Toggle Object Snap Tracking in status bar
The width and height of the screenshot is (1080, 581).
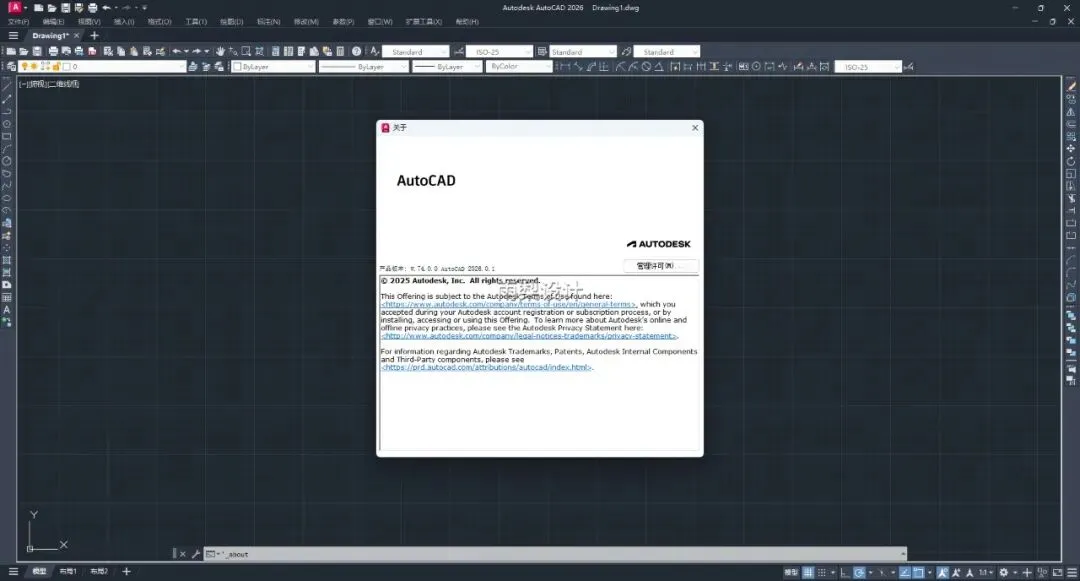point(904,573)
